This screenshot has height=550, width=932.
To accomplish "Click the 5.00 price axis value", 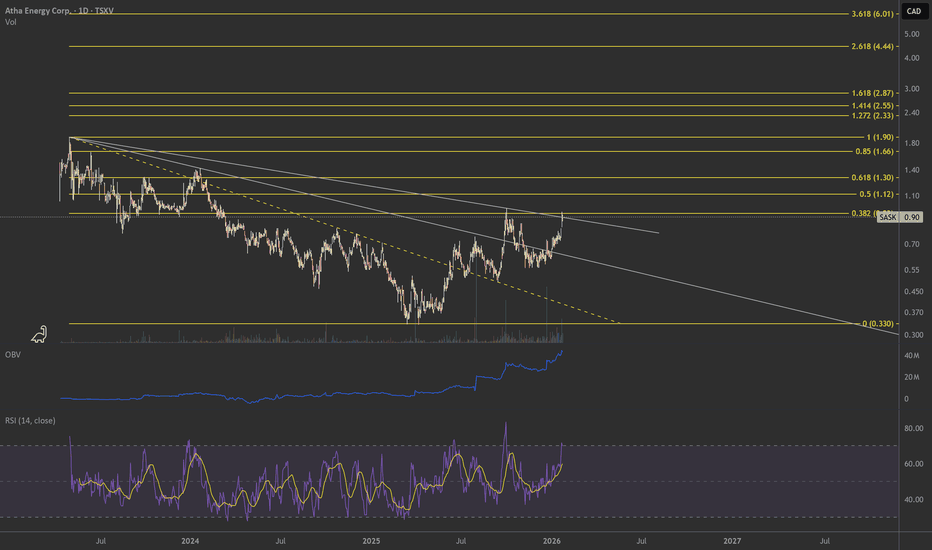I will pos(912,34).
